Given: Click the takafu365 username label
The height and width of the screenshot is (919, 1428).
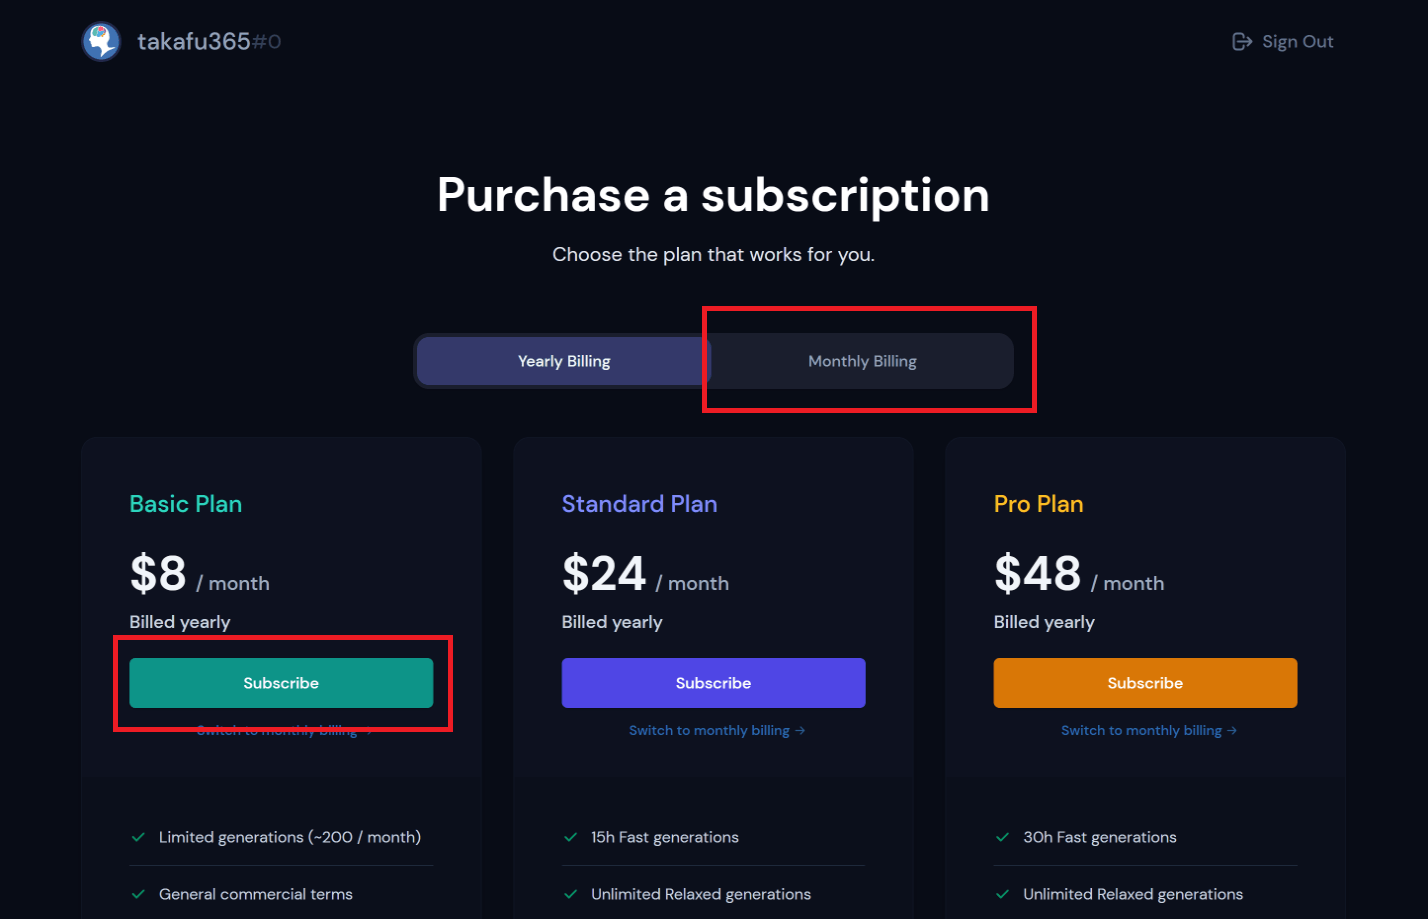Looking at the screenshot, I should tap(194, 42).
